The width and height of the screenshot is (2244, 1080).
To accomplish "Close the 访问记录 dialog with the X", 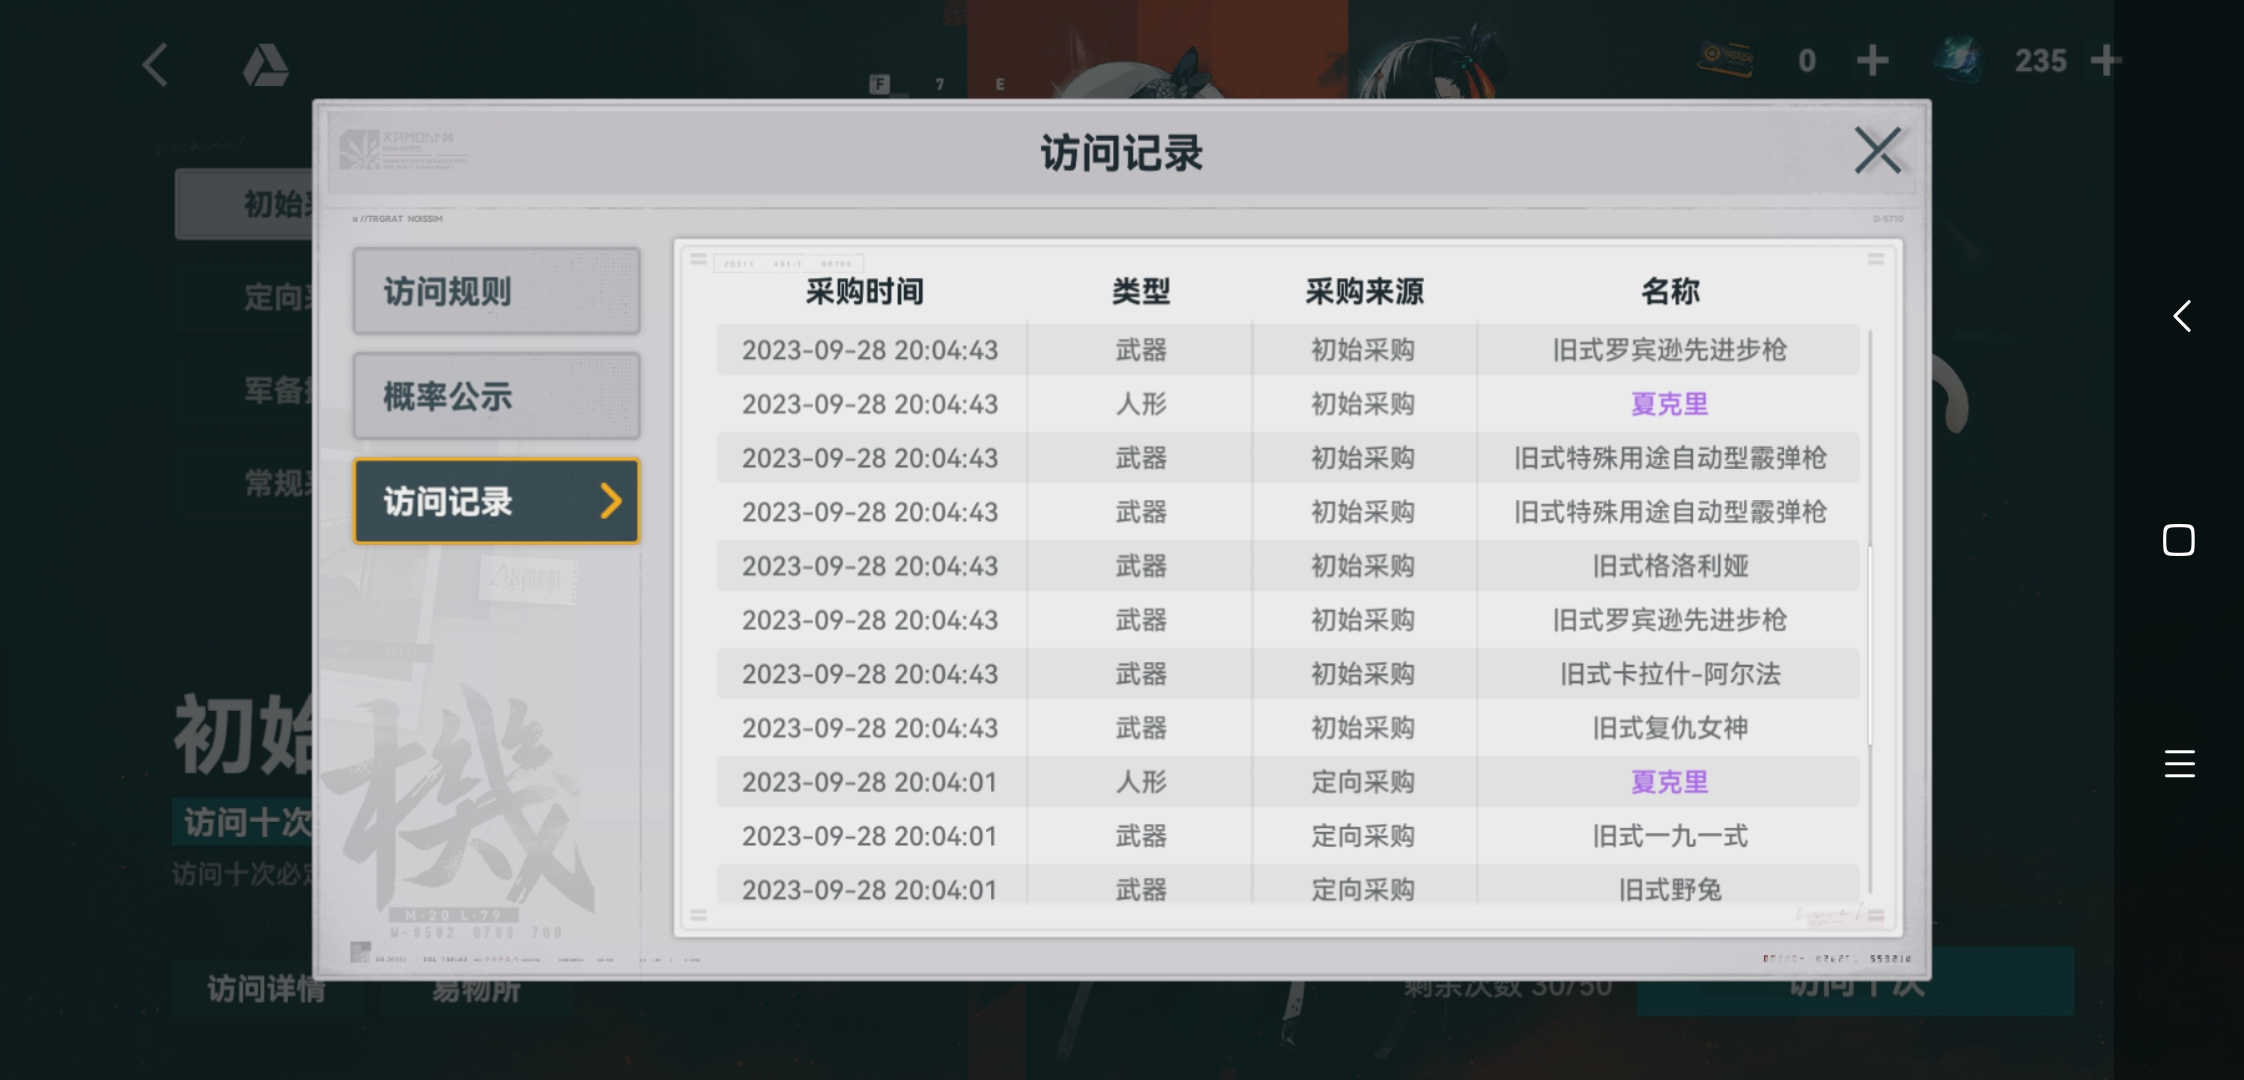I will (x=1878, y=151).
